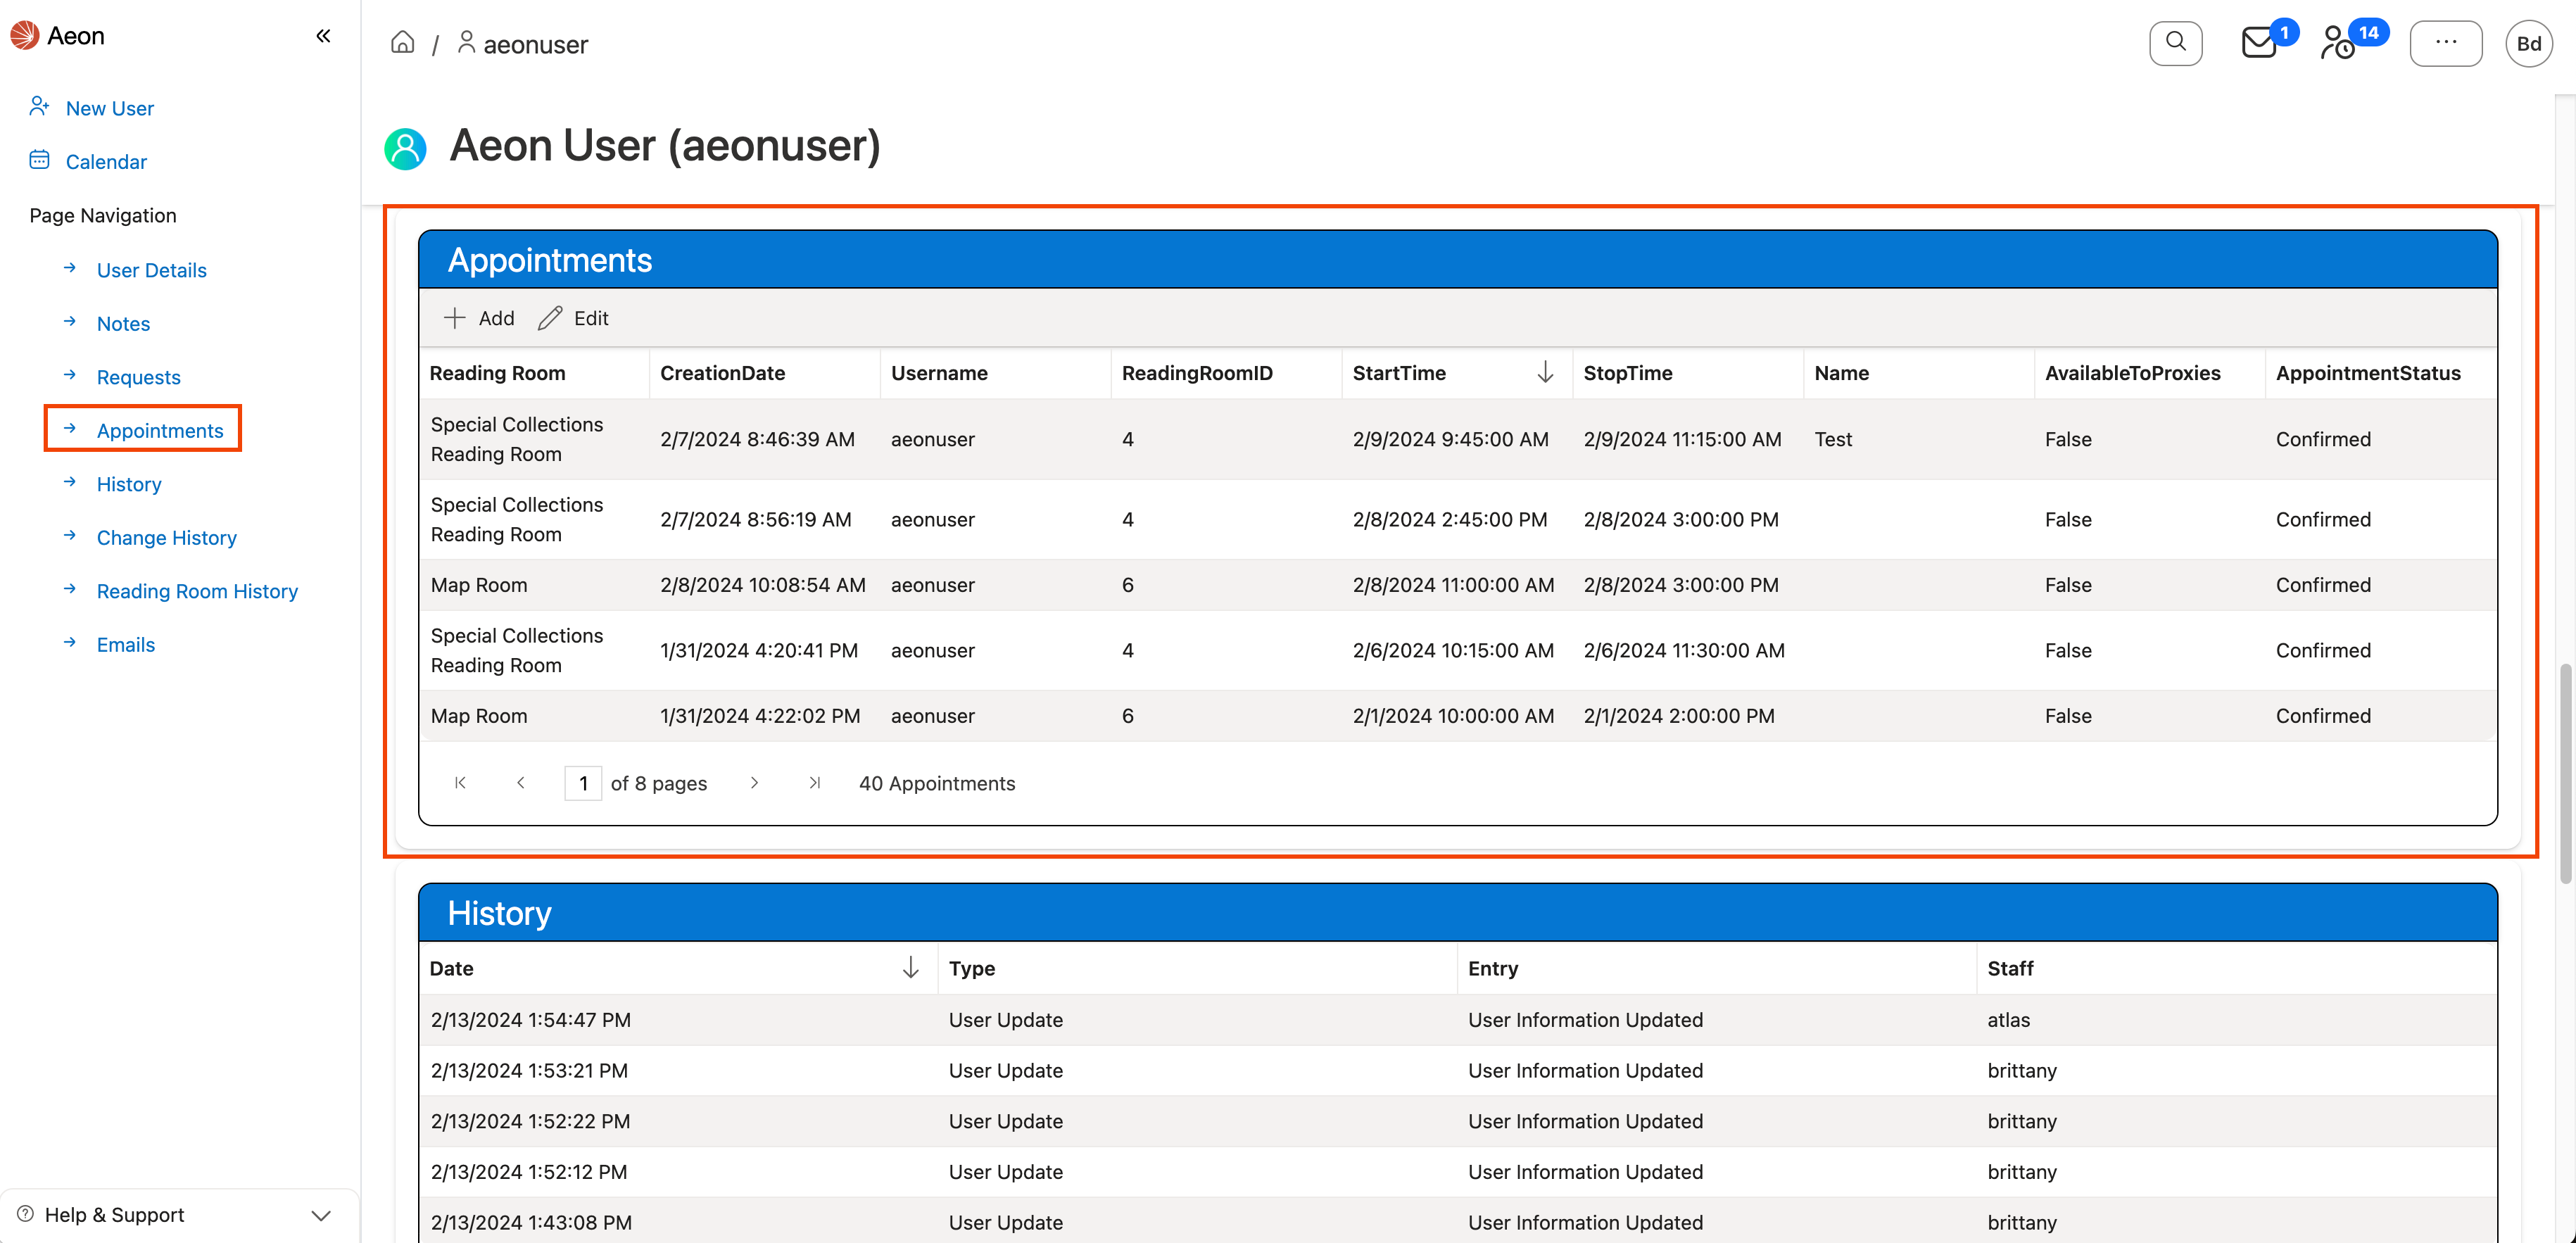
Task: Go to next appointments page
Action: [754, 783]
